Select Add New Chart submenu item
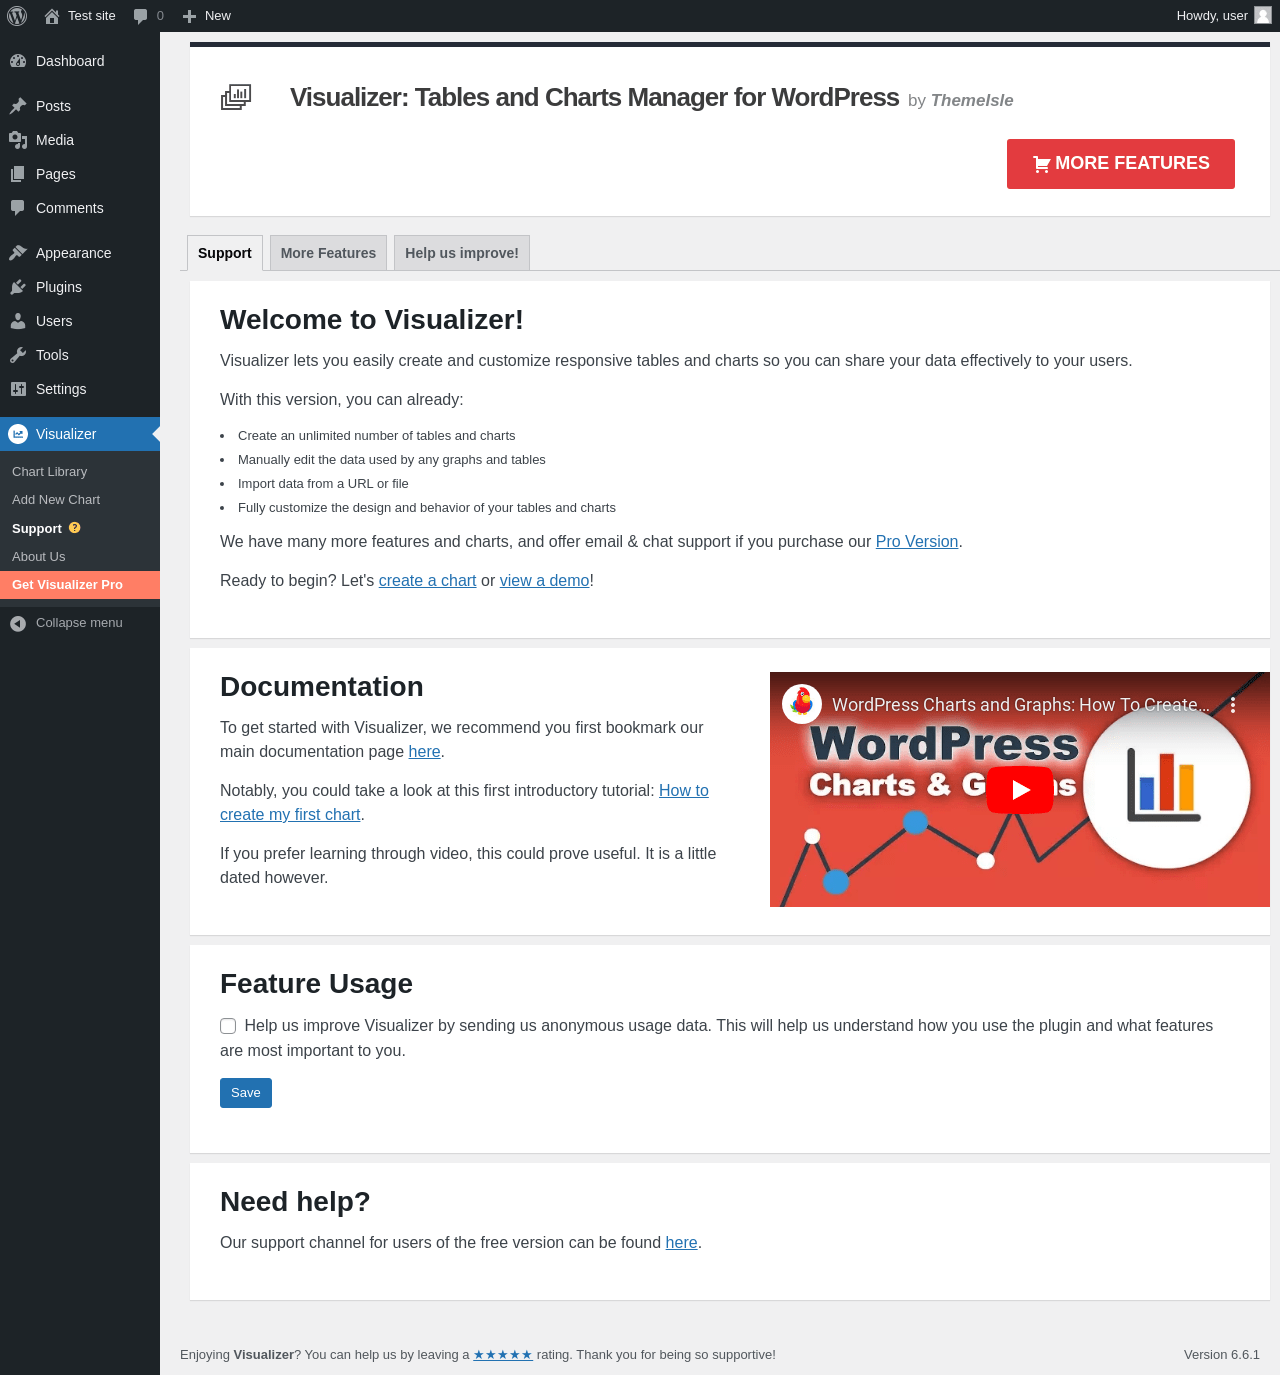This screenshot has width=1280, height=1375. click(x=80, y=500)
